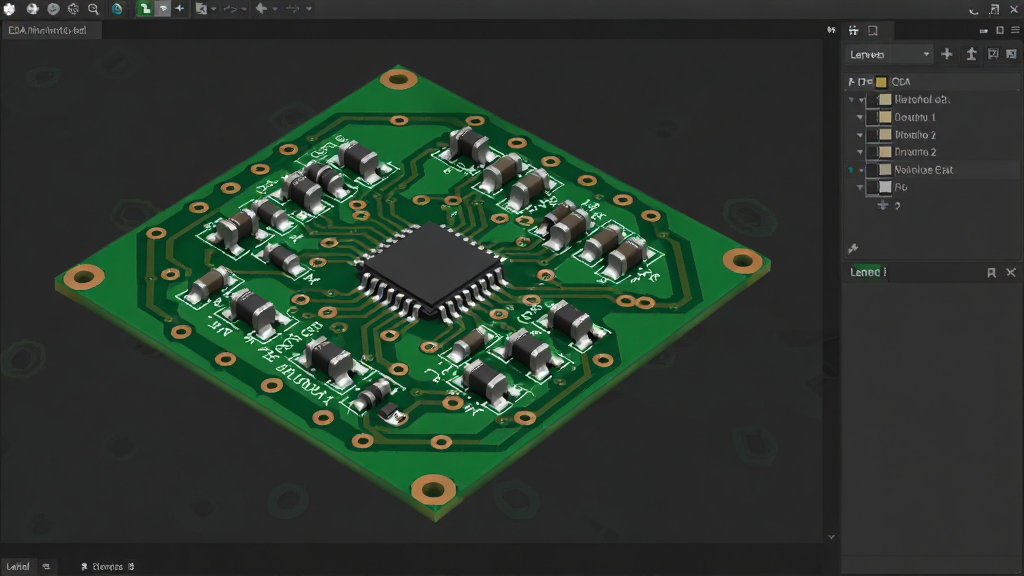1024x576 pixels.
Task: Click the plus icon beside the layers dropdown
Action: coord(947,54)
